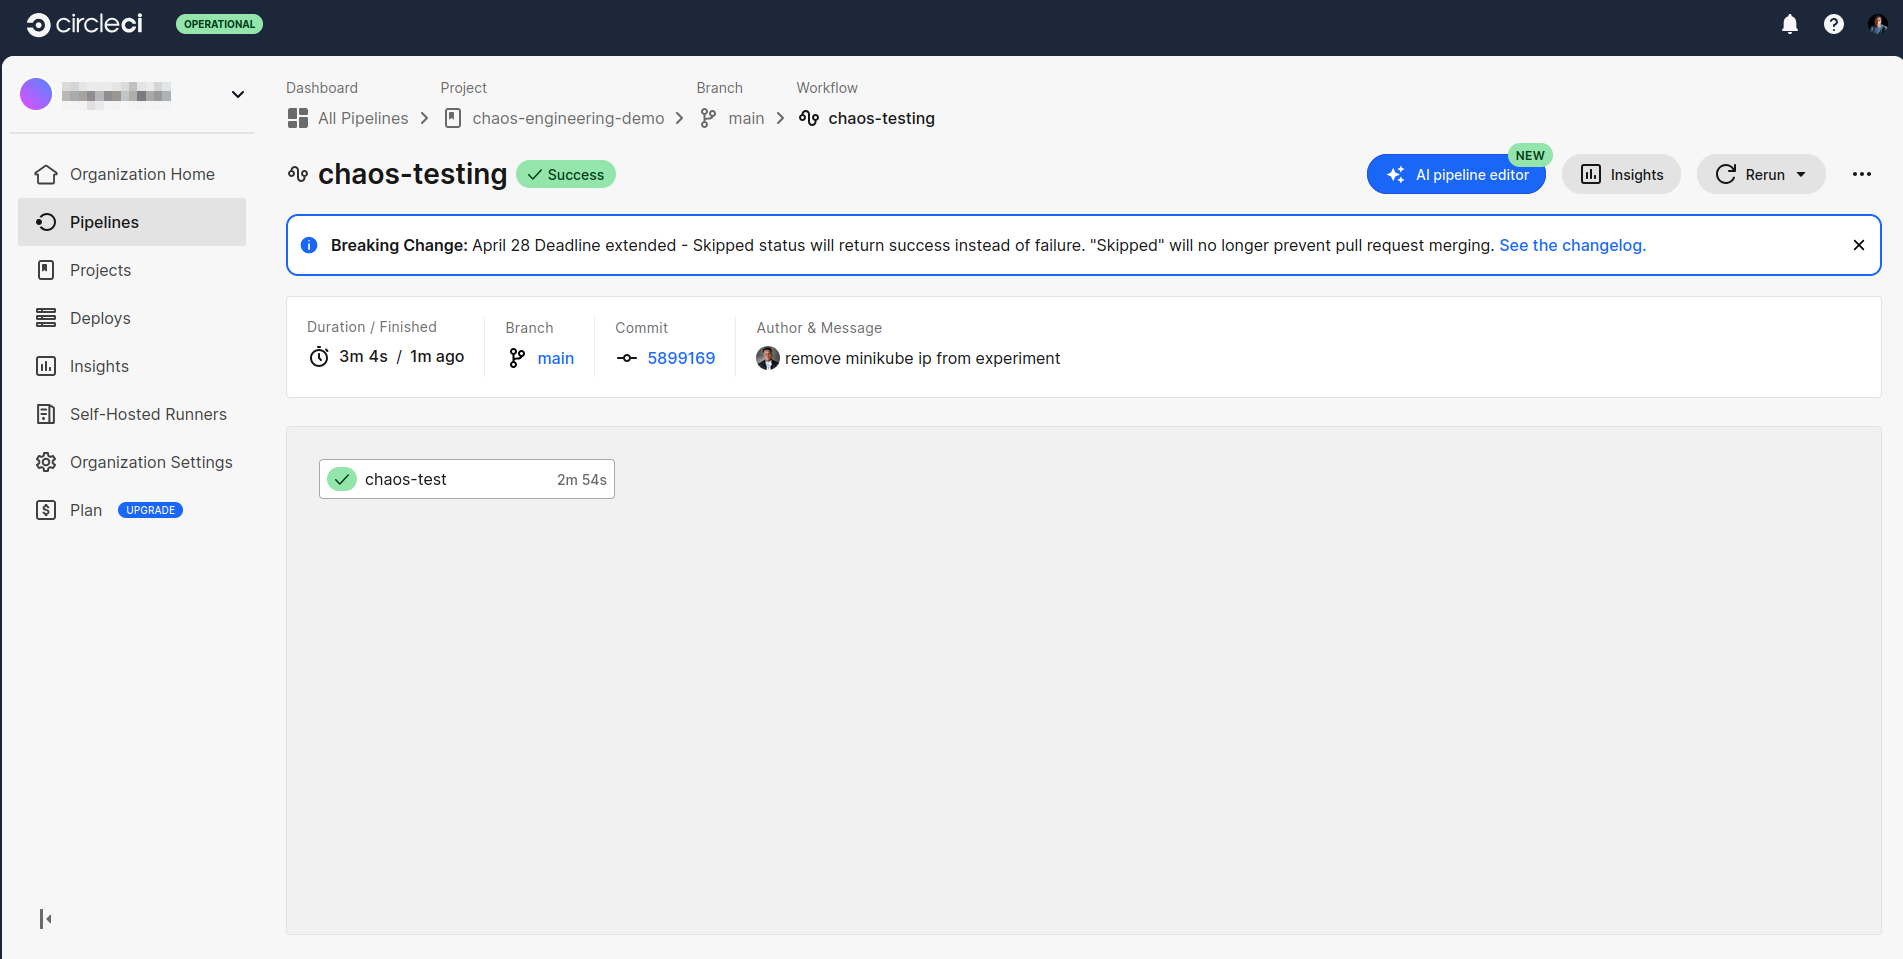Click the CircleCI logo in the top bar
The height and width of the screenshot is (959, 1903).
click(x=84, y=24)
